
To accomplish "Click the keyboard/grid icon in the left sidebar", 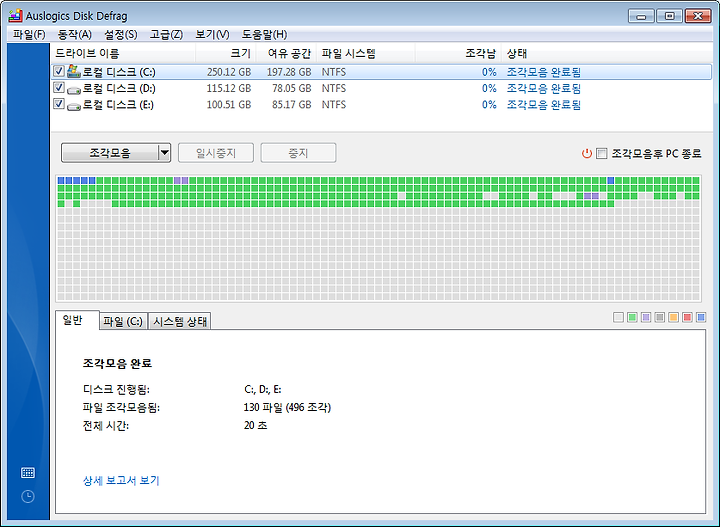I will (28, 472).
